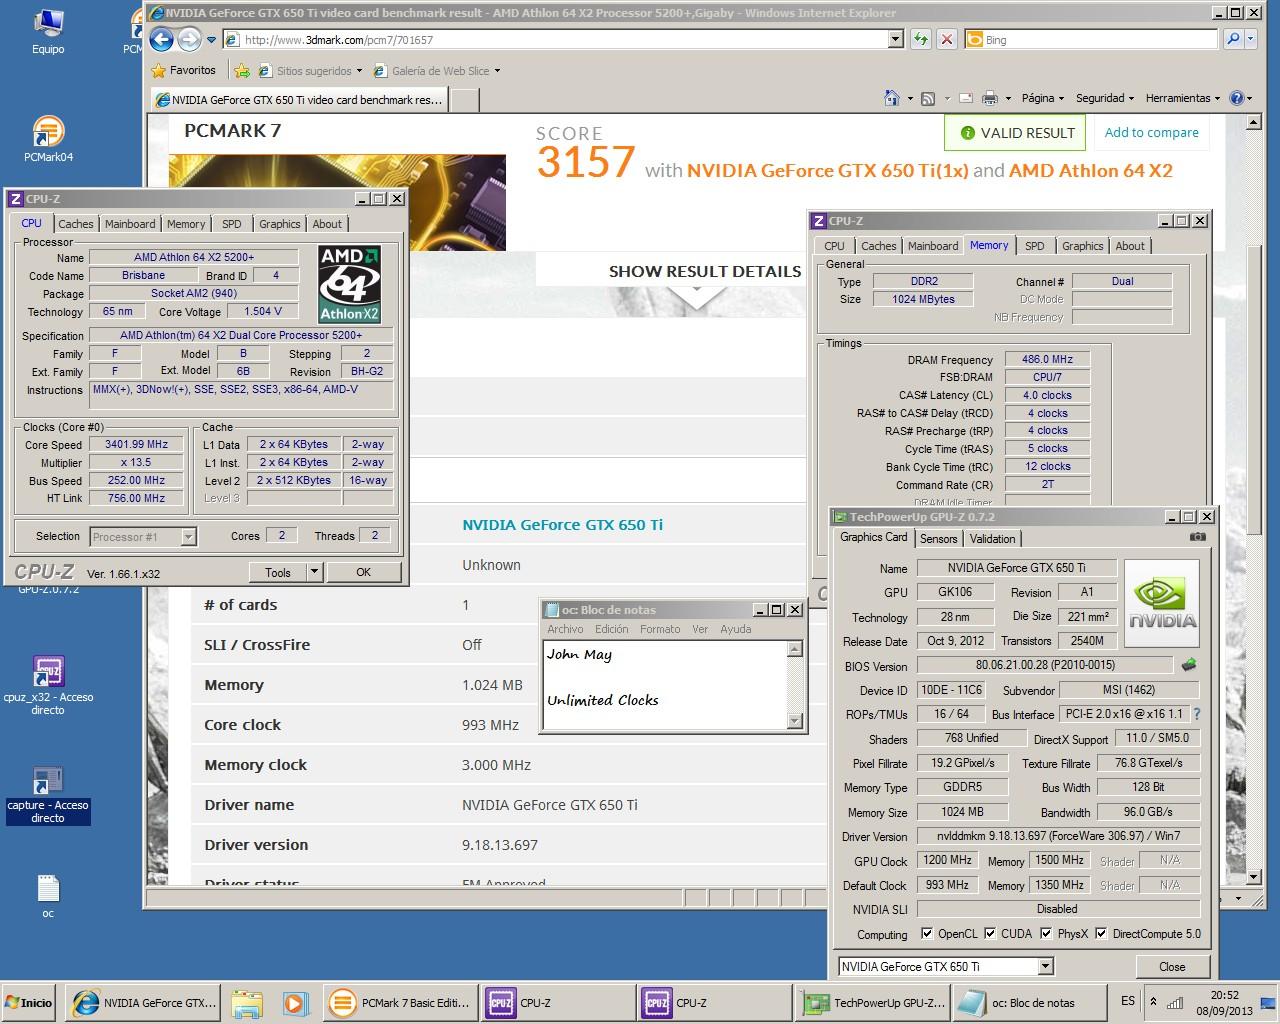Open the Formato menu in Notepad
The height and width of the screenshot is (1024, 1280).
(x=660, y=629)
